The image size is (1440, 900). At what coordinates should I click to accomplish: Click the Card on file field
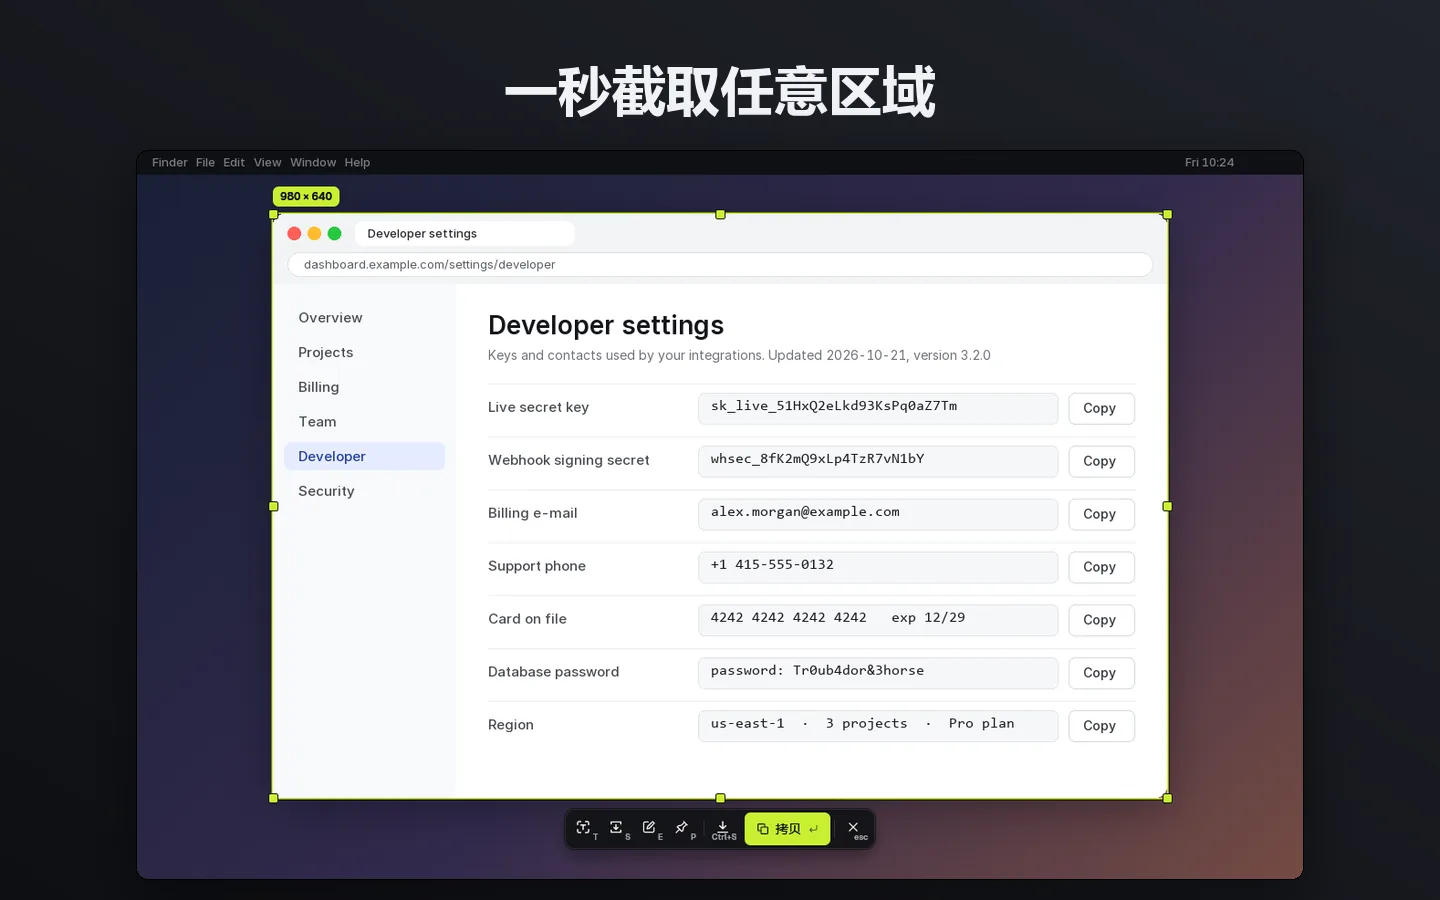click(877, 620)
